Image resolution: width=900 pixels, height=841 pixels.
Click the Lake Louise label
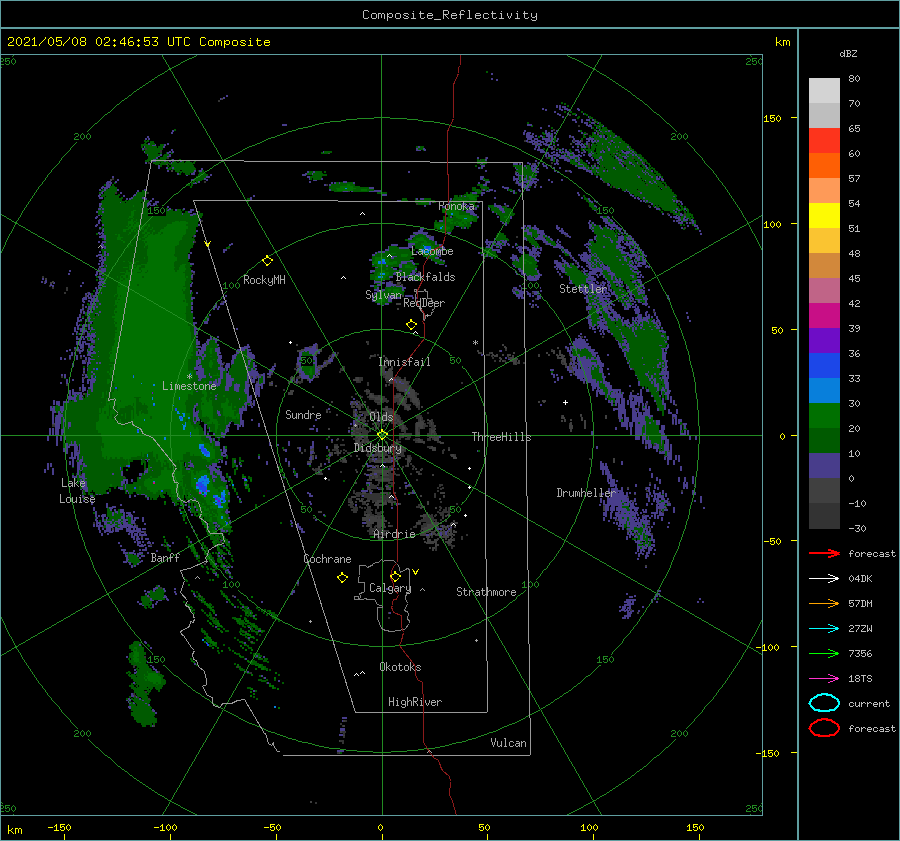77,491
